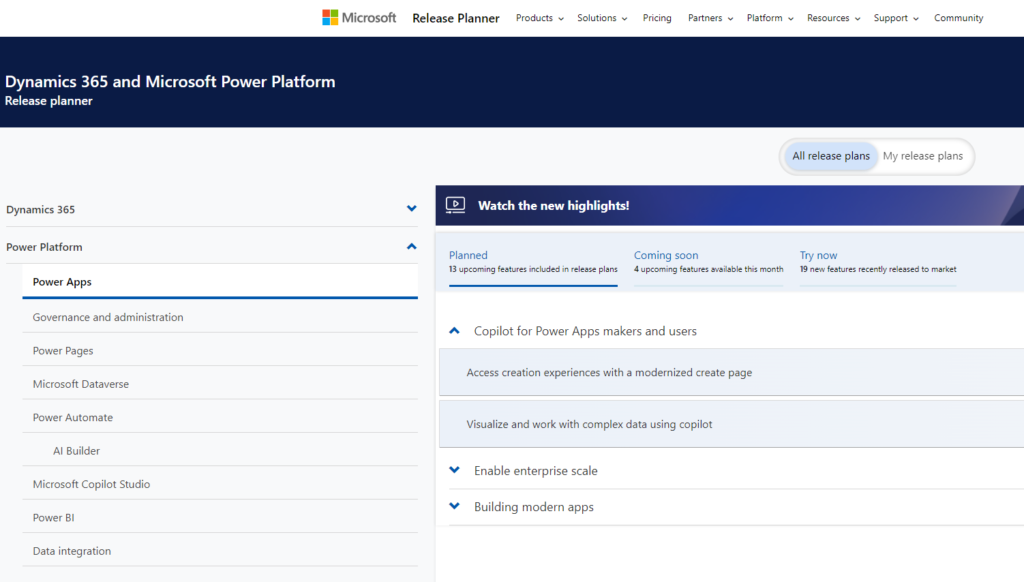Click the Microsoft logo
This screenshot has height=582, width=1024.
(x=359, y=18)
